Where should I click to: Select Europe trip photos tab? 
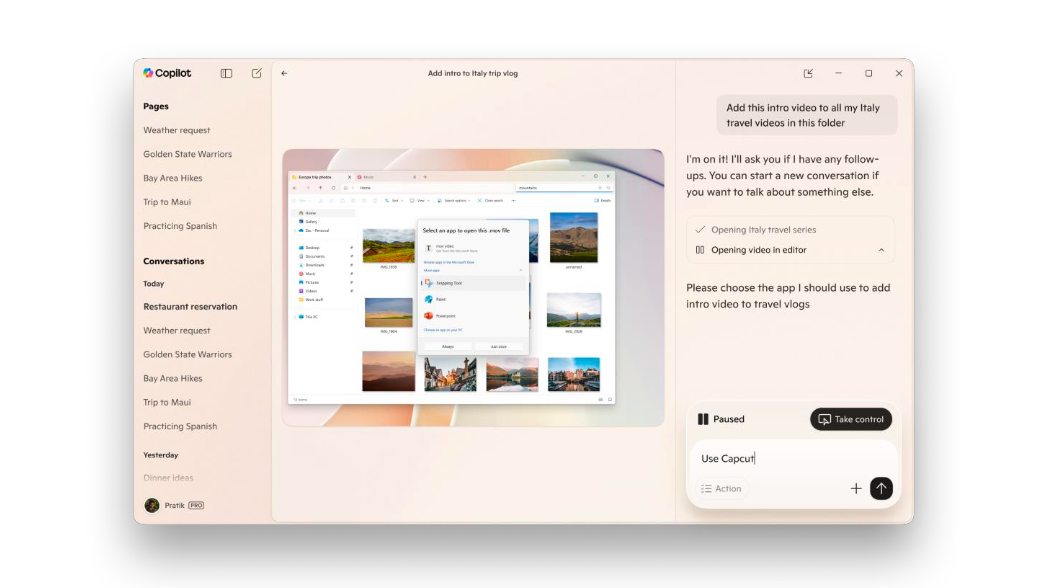pos(320,176)
